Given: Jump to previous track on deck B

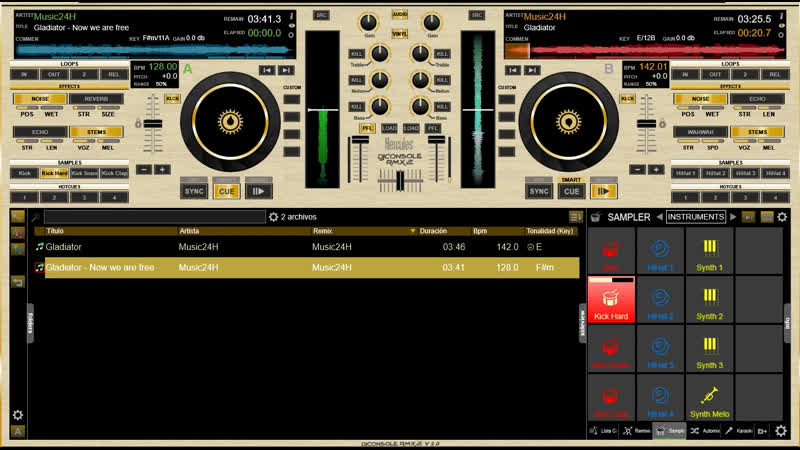Looking at the screenshot, I should click(513, 70).
